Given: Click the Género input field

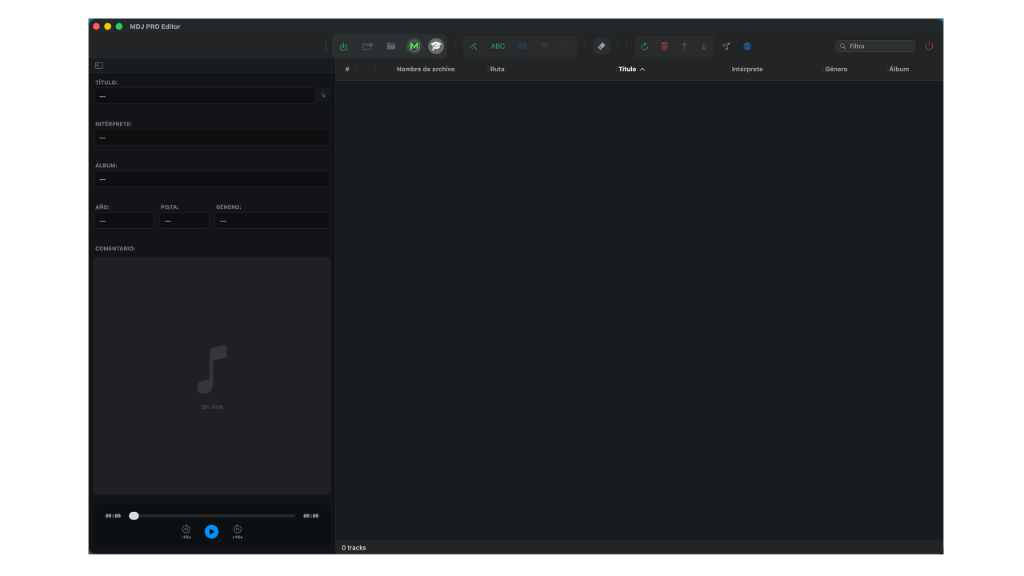Looking at the screenshot, I should pos(272,221).
